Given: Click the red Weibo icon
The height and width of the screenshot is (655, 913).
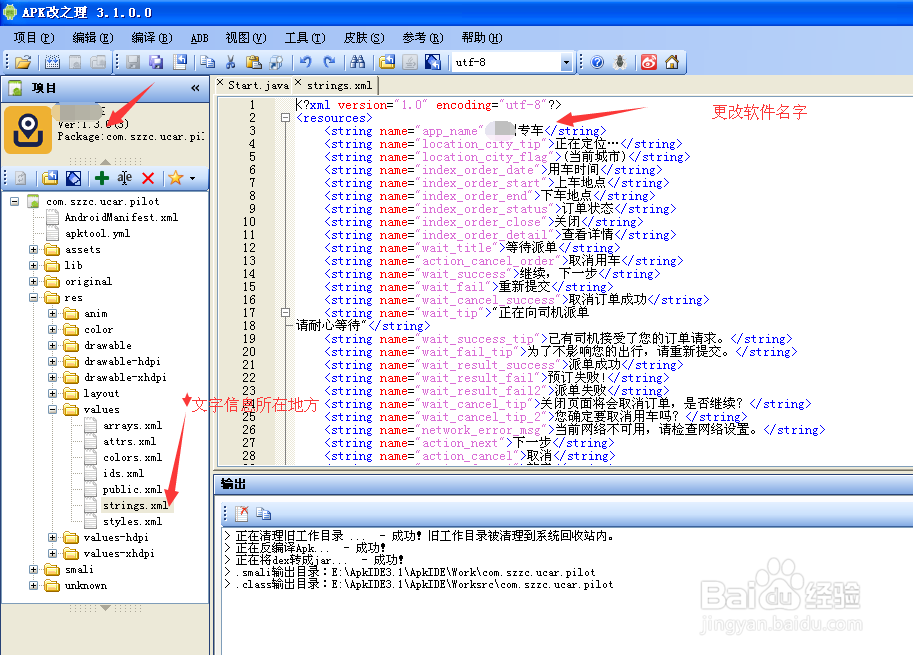Looking at the screenshot, I should coord(649,62).
